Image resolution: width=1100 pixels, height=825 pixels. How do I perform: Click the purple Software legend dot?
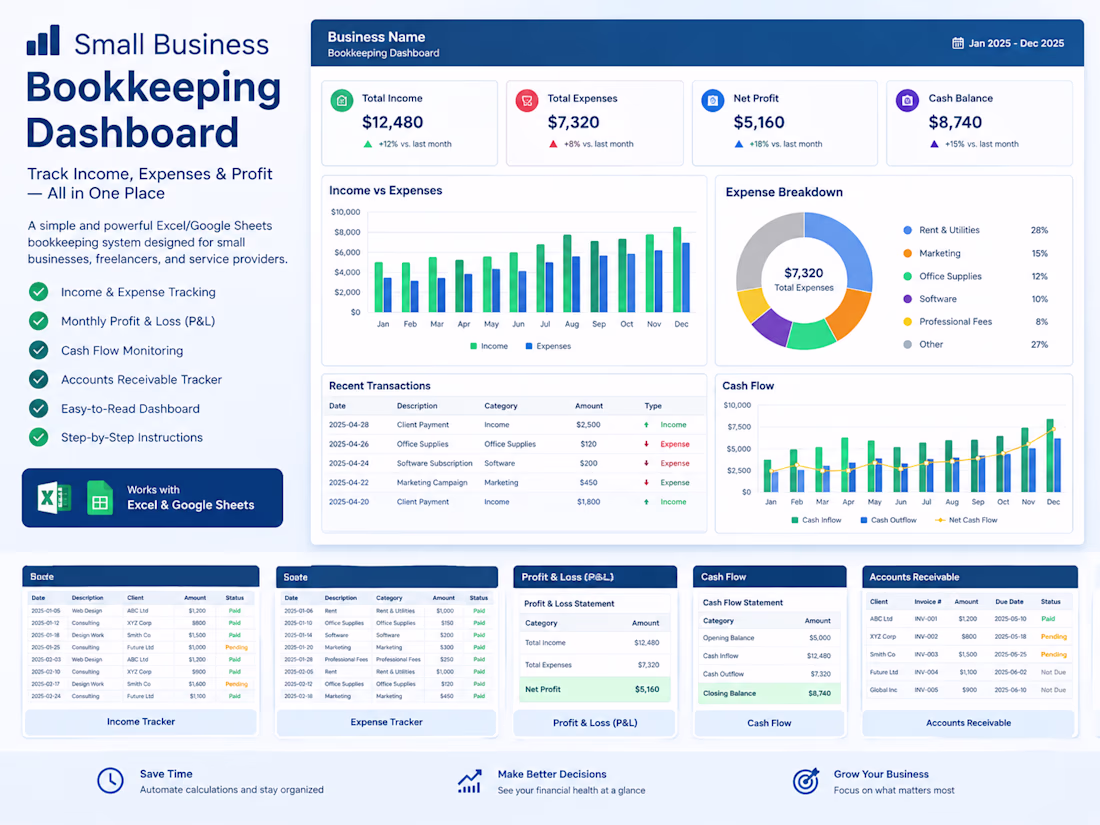click(x=907, y=299)
